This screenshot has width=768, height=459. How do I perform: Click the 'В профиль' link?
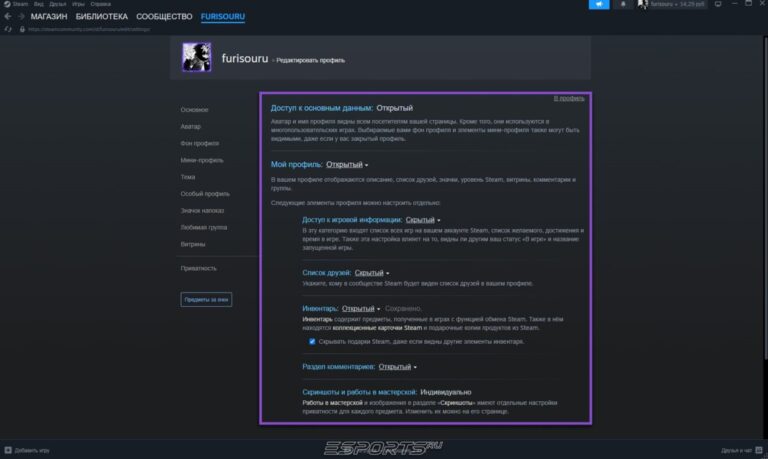pyautogui.click(x=570, y=98)
